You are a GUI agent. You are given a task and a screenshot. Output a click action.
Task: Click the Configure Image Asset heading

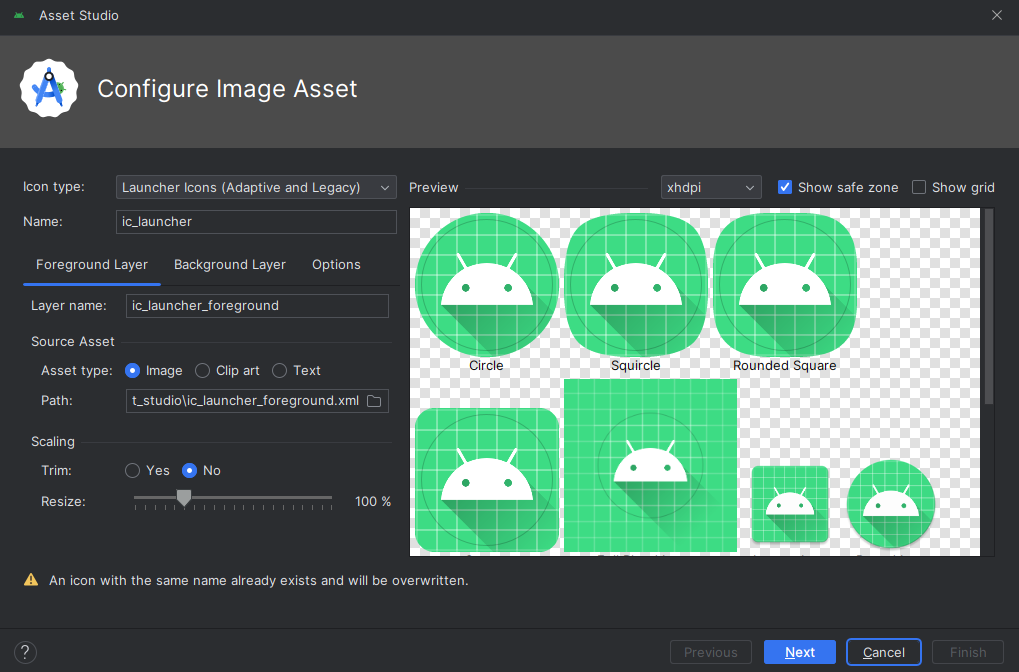[227, 88]
